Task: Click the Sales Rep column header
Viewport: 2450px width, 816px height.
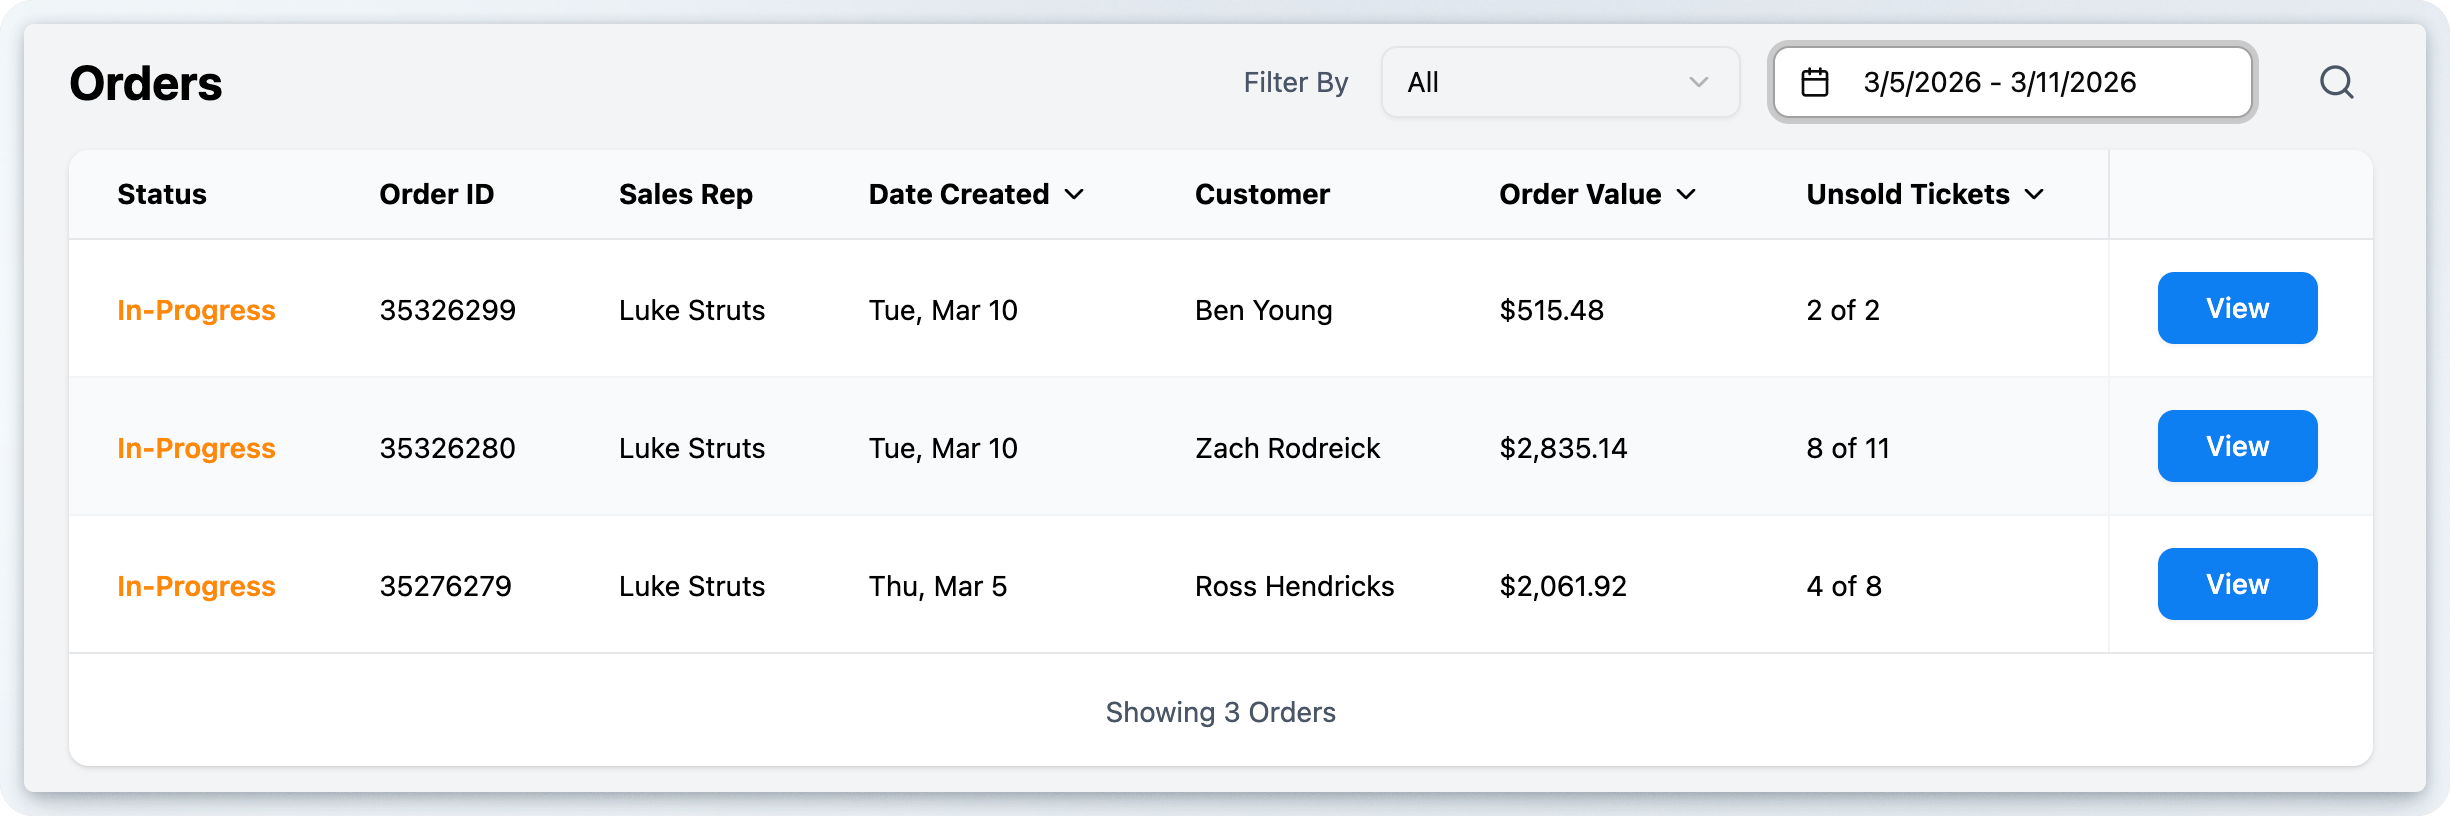Action: 686,194
